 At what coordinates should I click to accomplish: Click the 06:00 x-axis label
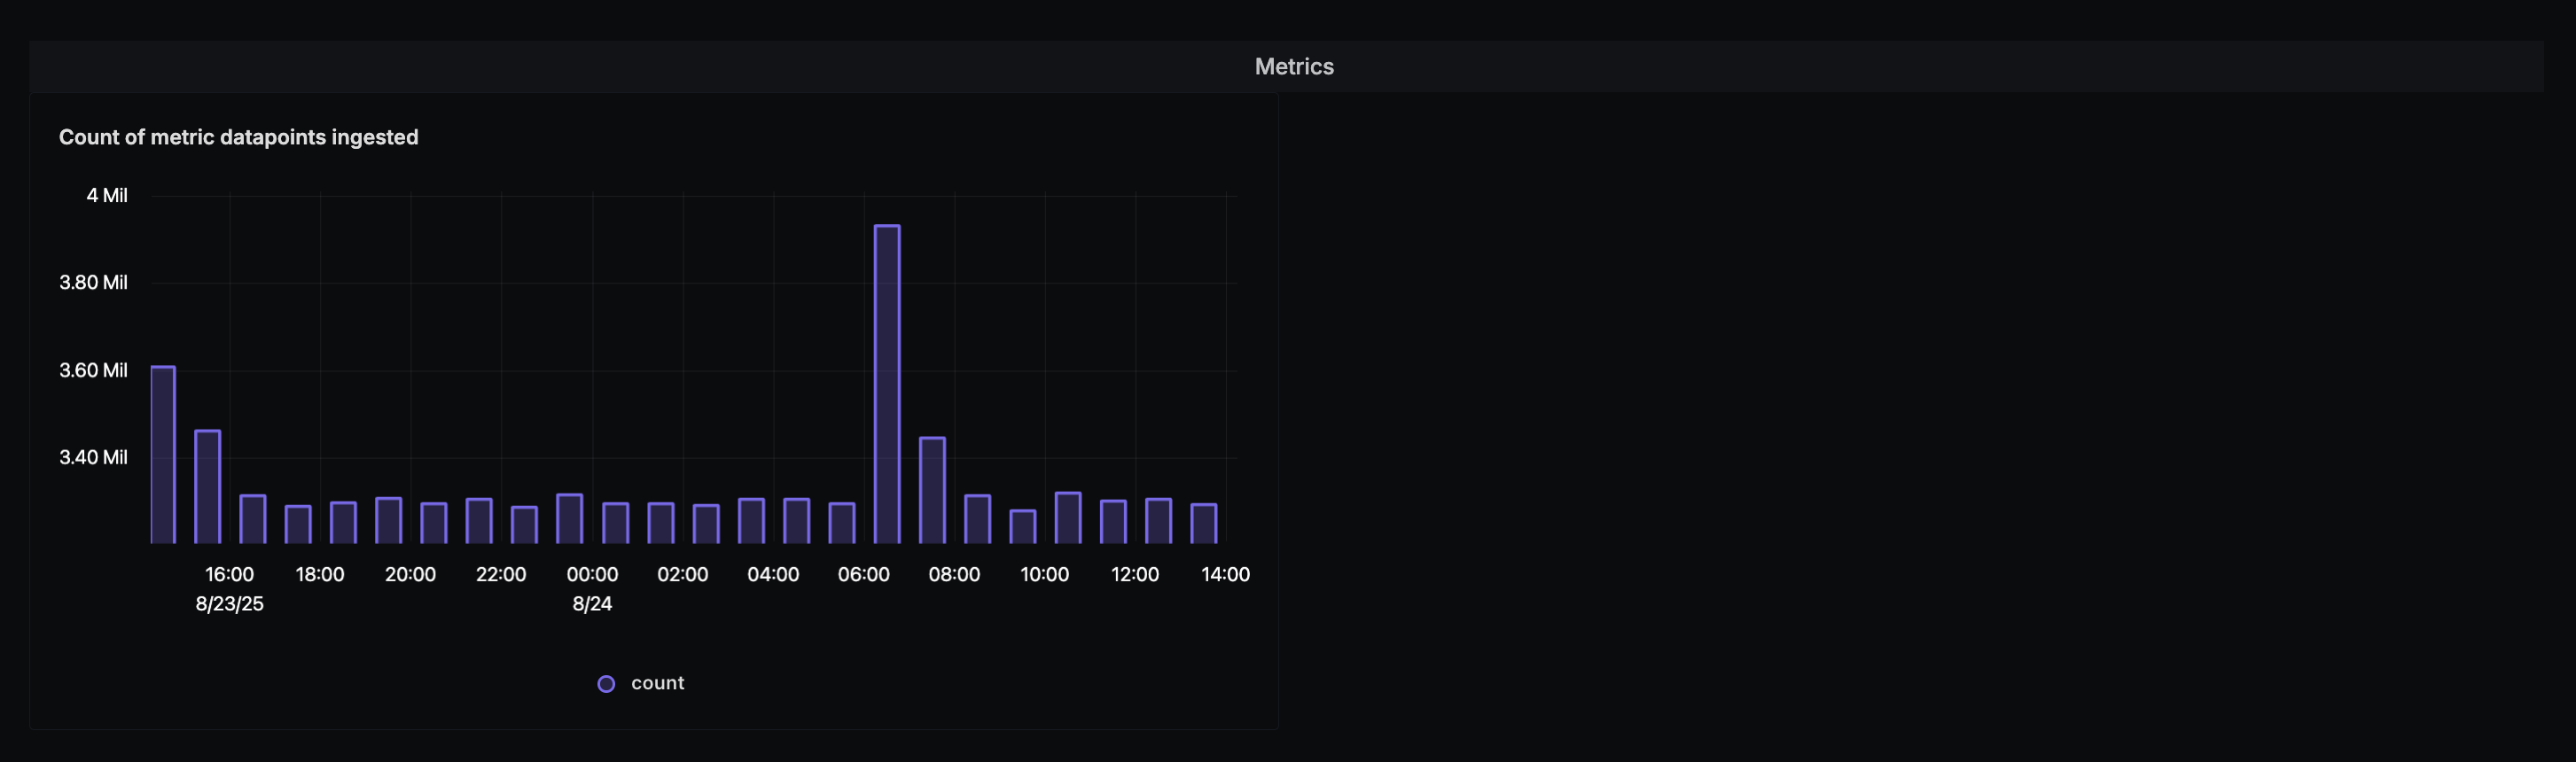click(x=864, y=574)
